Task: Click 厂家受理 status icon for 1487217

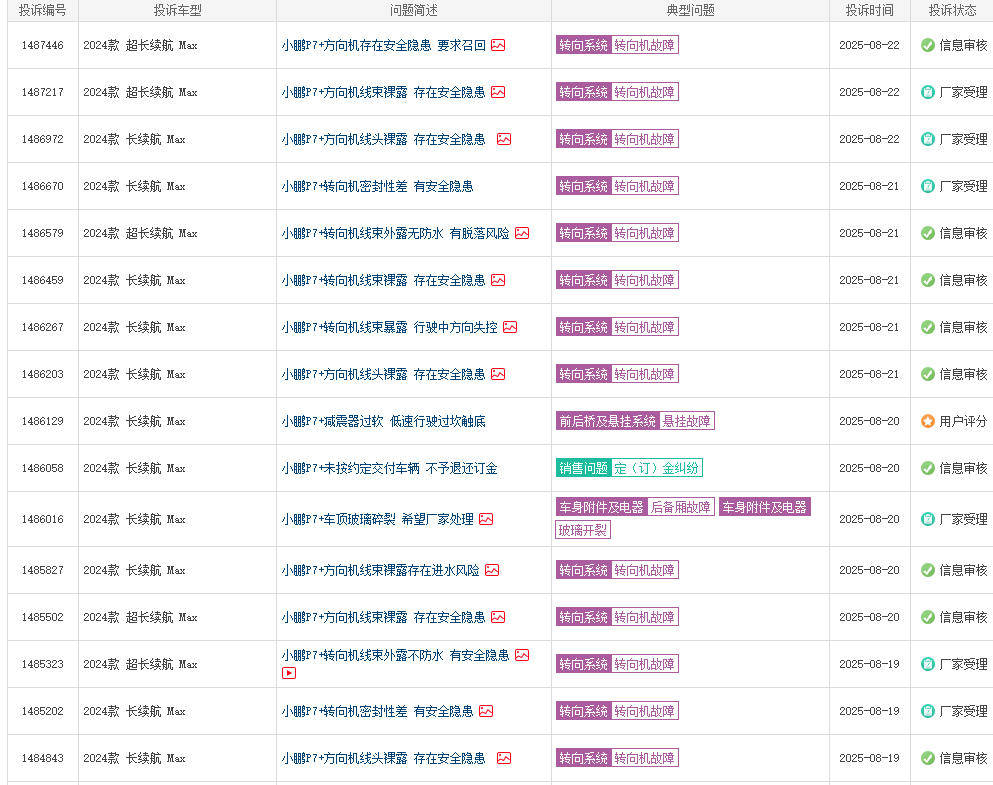Action: click(928, 92)
